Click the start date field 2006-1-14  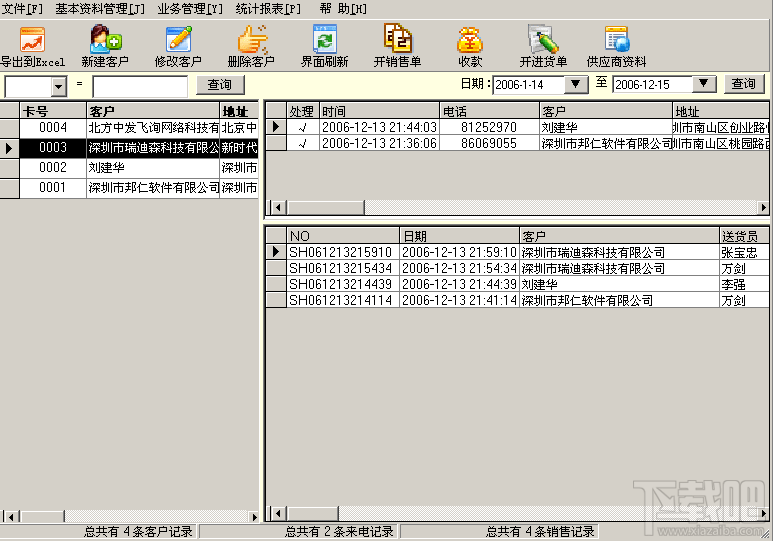[528, 85]
